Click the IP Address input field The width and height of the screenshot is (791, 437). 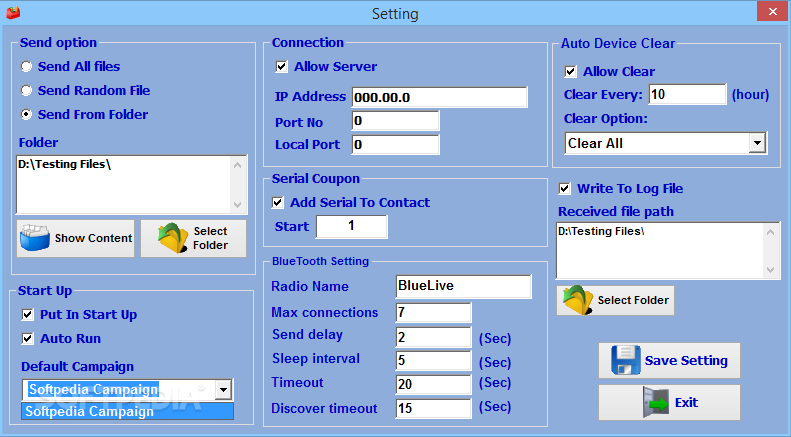click(x=439, y=97)
